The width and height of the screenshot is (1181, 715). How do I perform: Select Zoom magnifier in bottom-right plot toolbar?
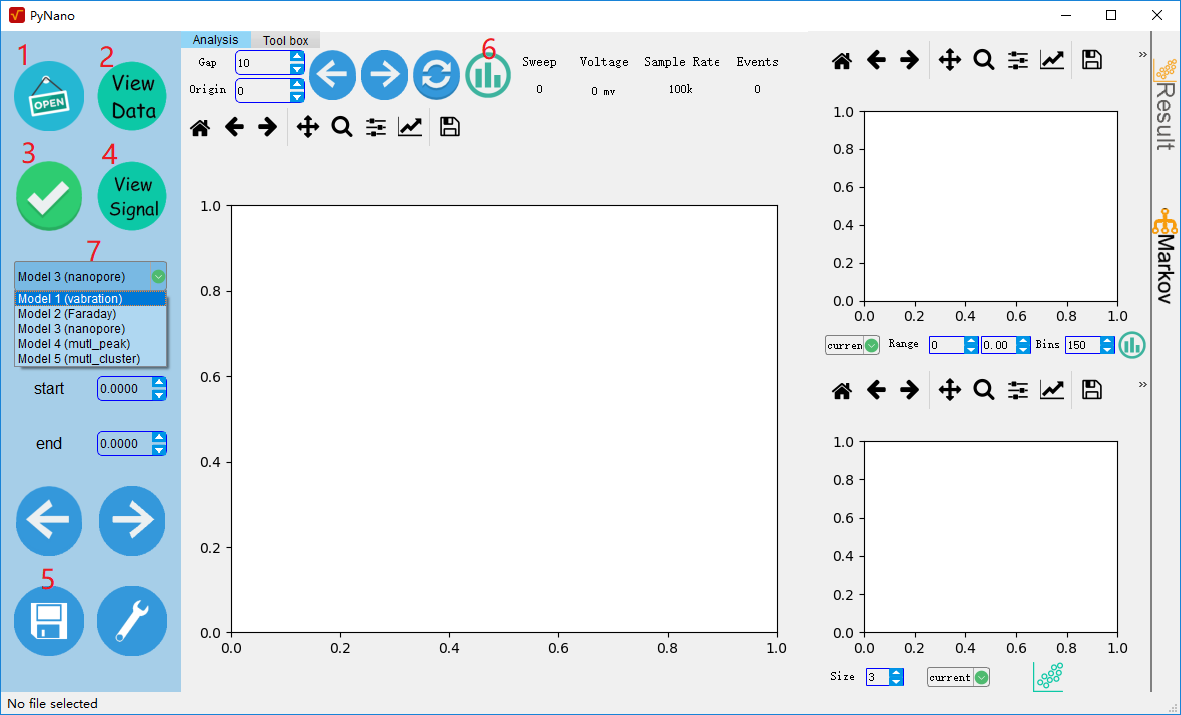[984, 390]
